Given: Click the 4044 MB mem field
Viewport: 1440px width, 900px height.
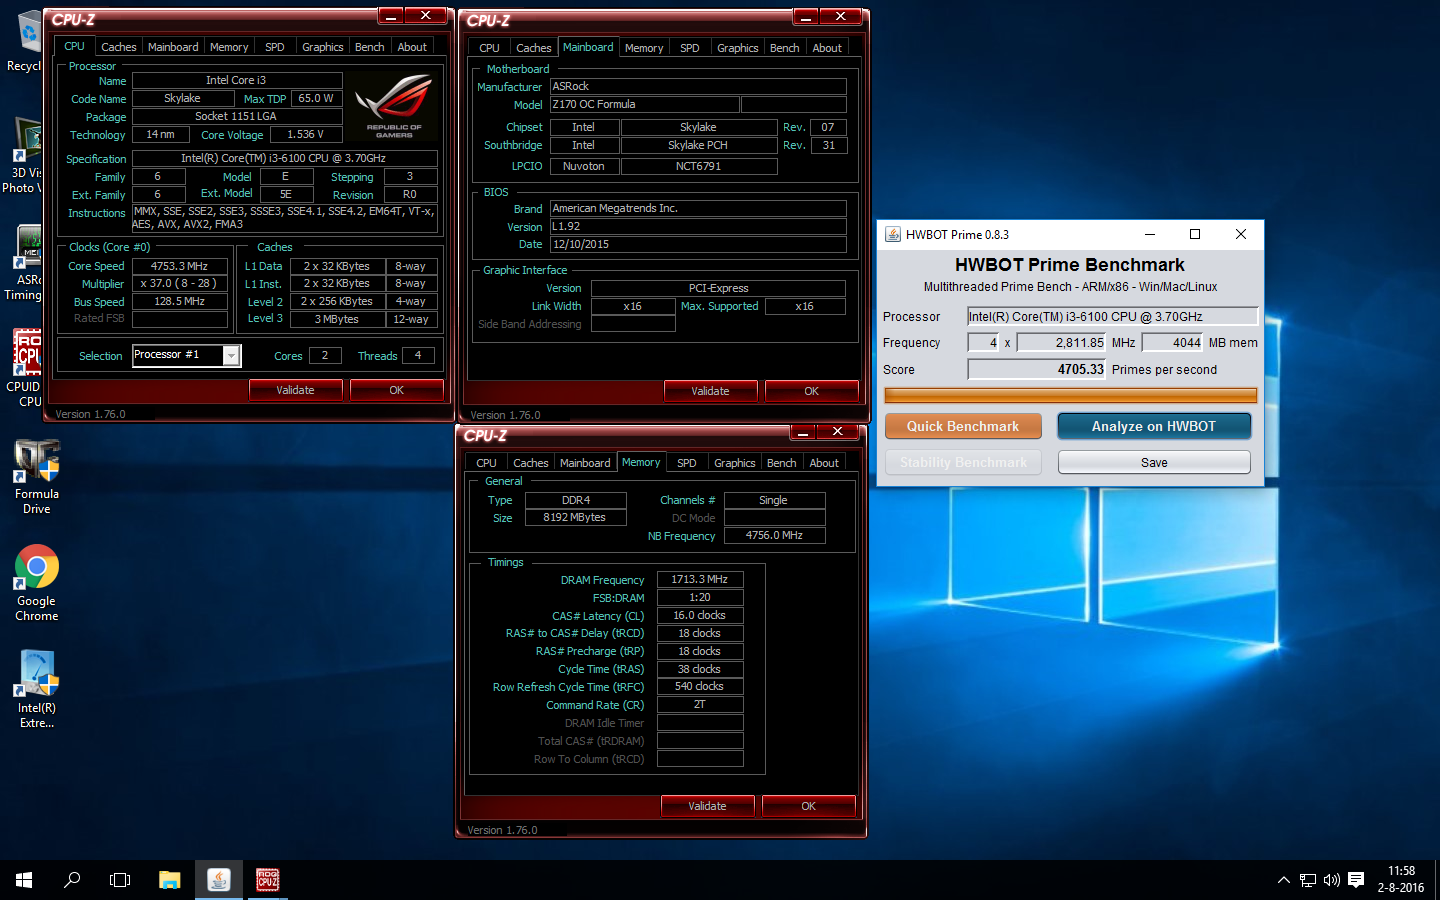Looking at the screenshot, I should pos(1172,342).
